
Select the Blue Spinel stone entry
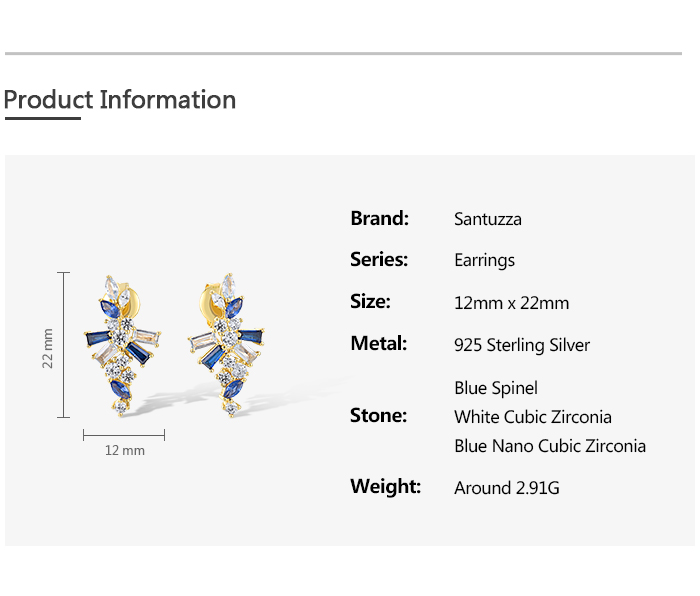click(495, 388)
